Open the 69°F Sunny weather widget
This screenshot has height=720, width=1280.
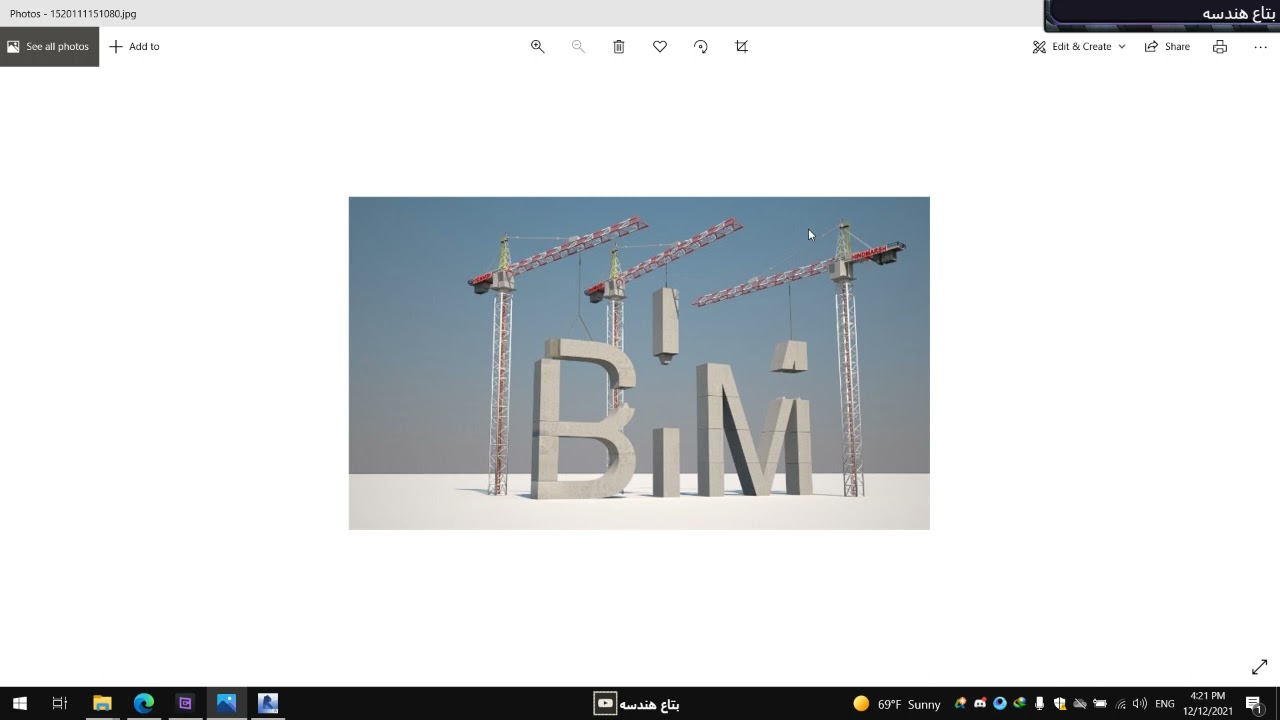897,704
